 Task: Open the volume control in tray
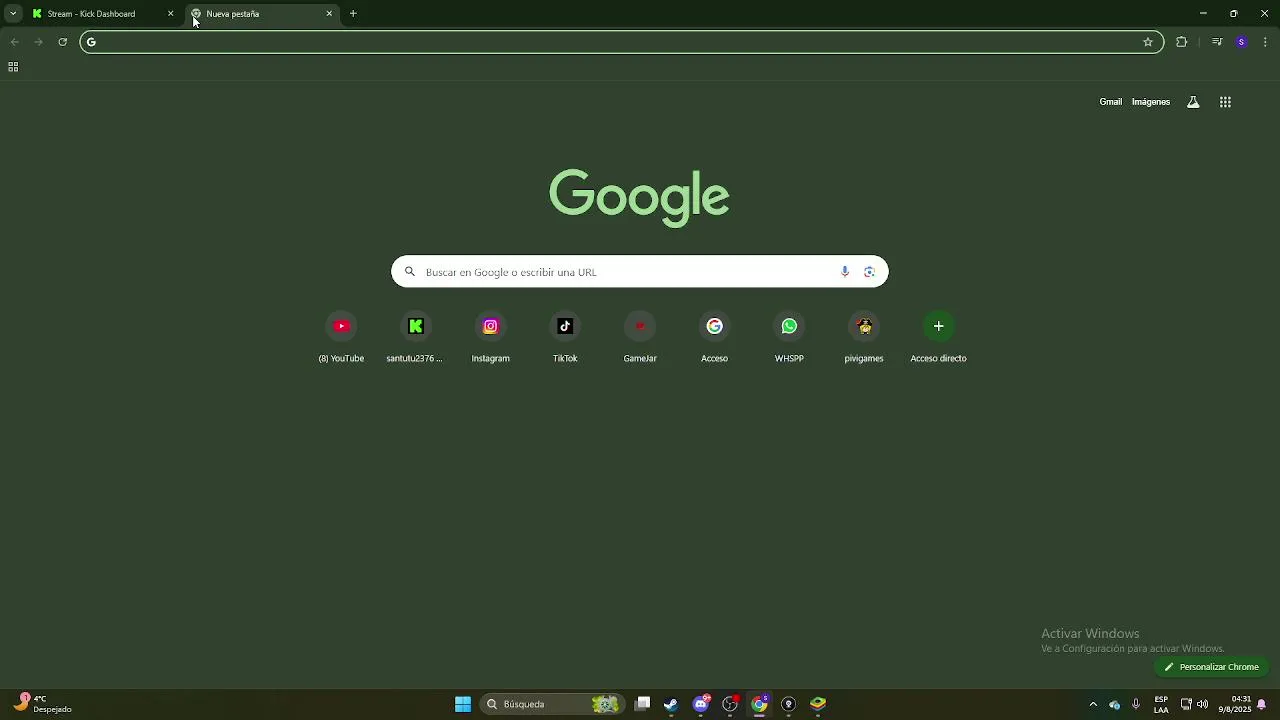point(1202,704)
